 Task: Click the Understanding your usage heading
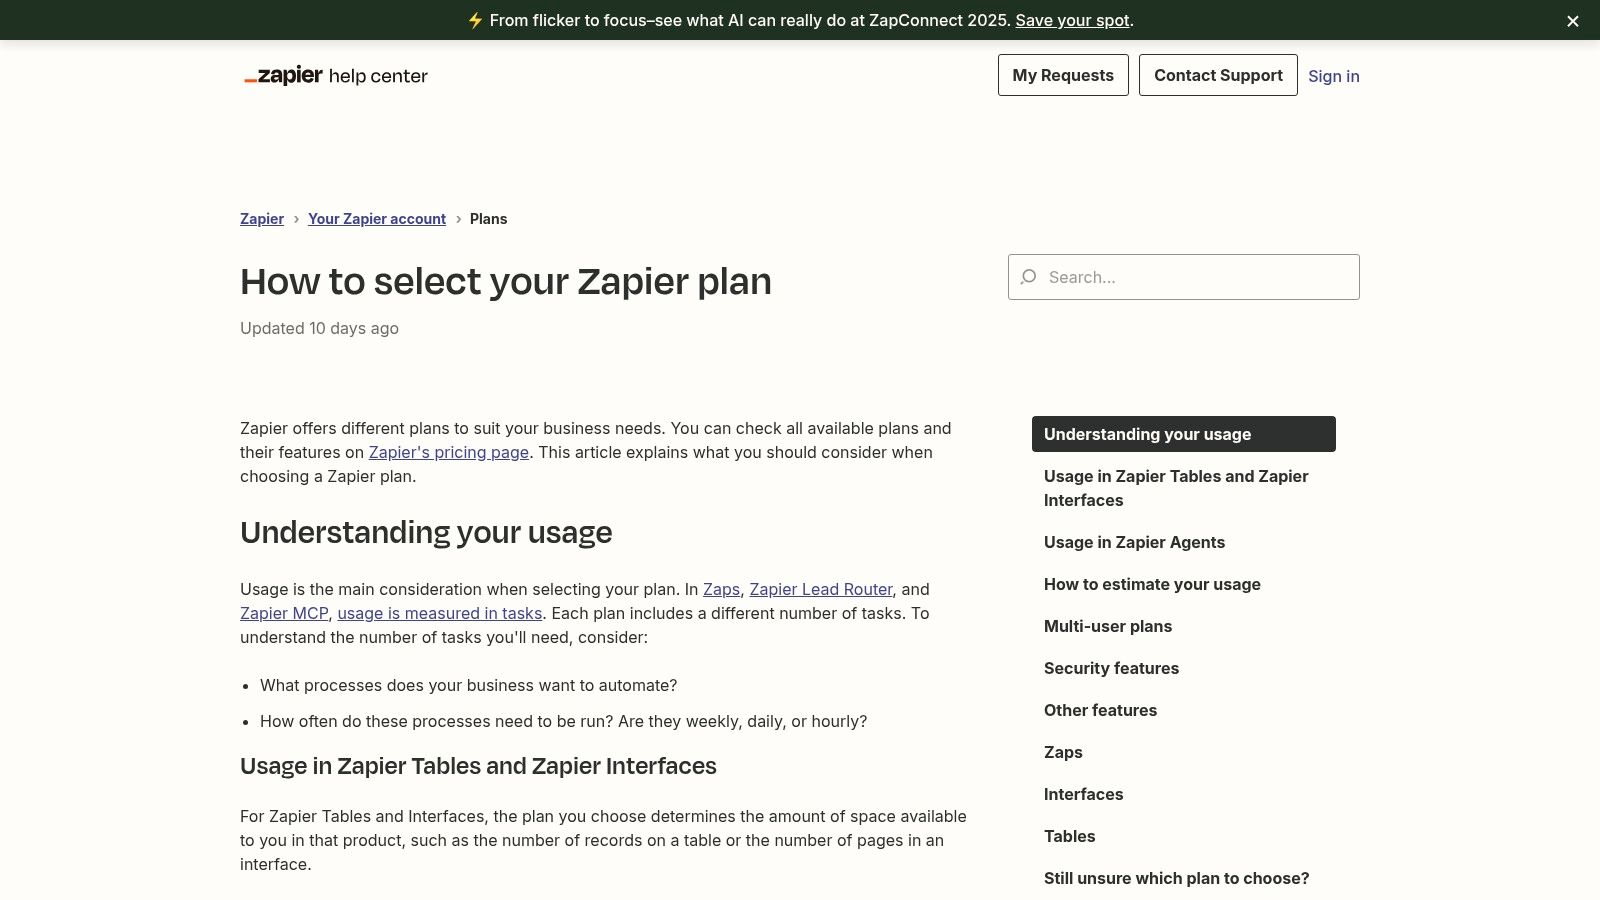426,533
